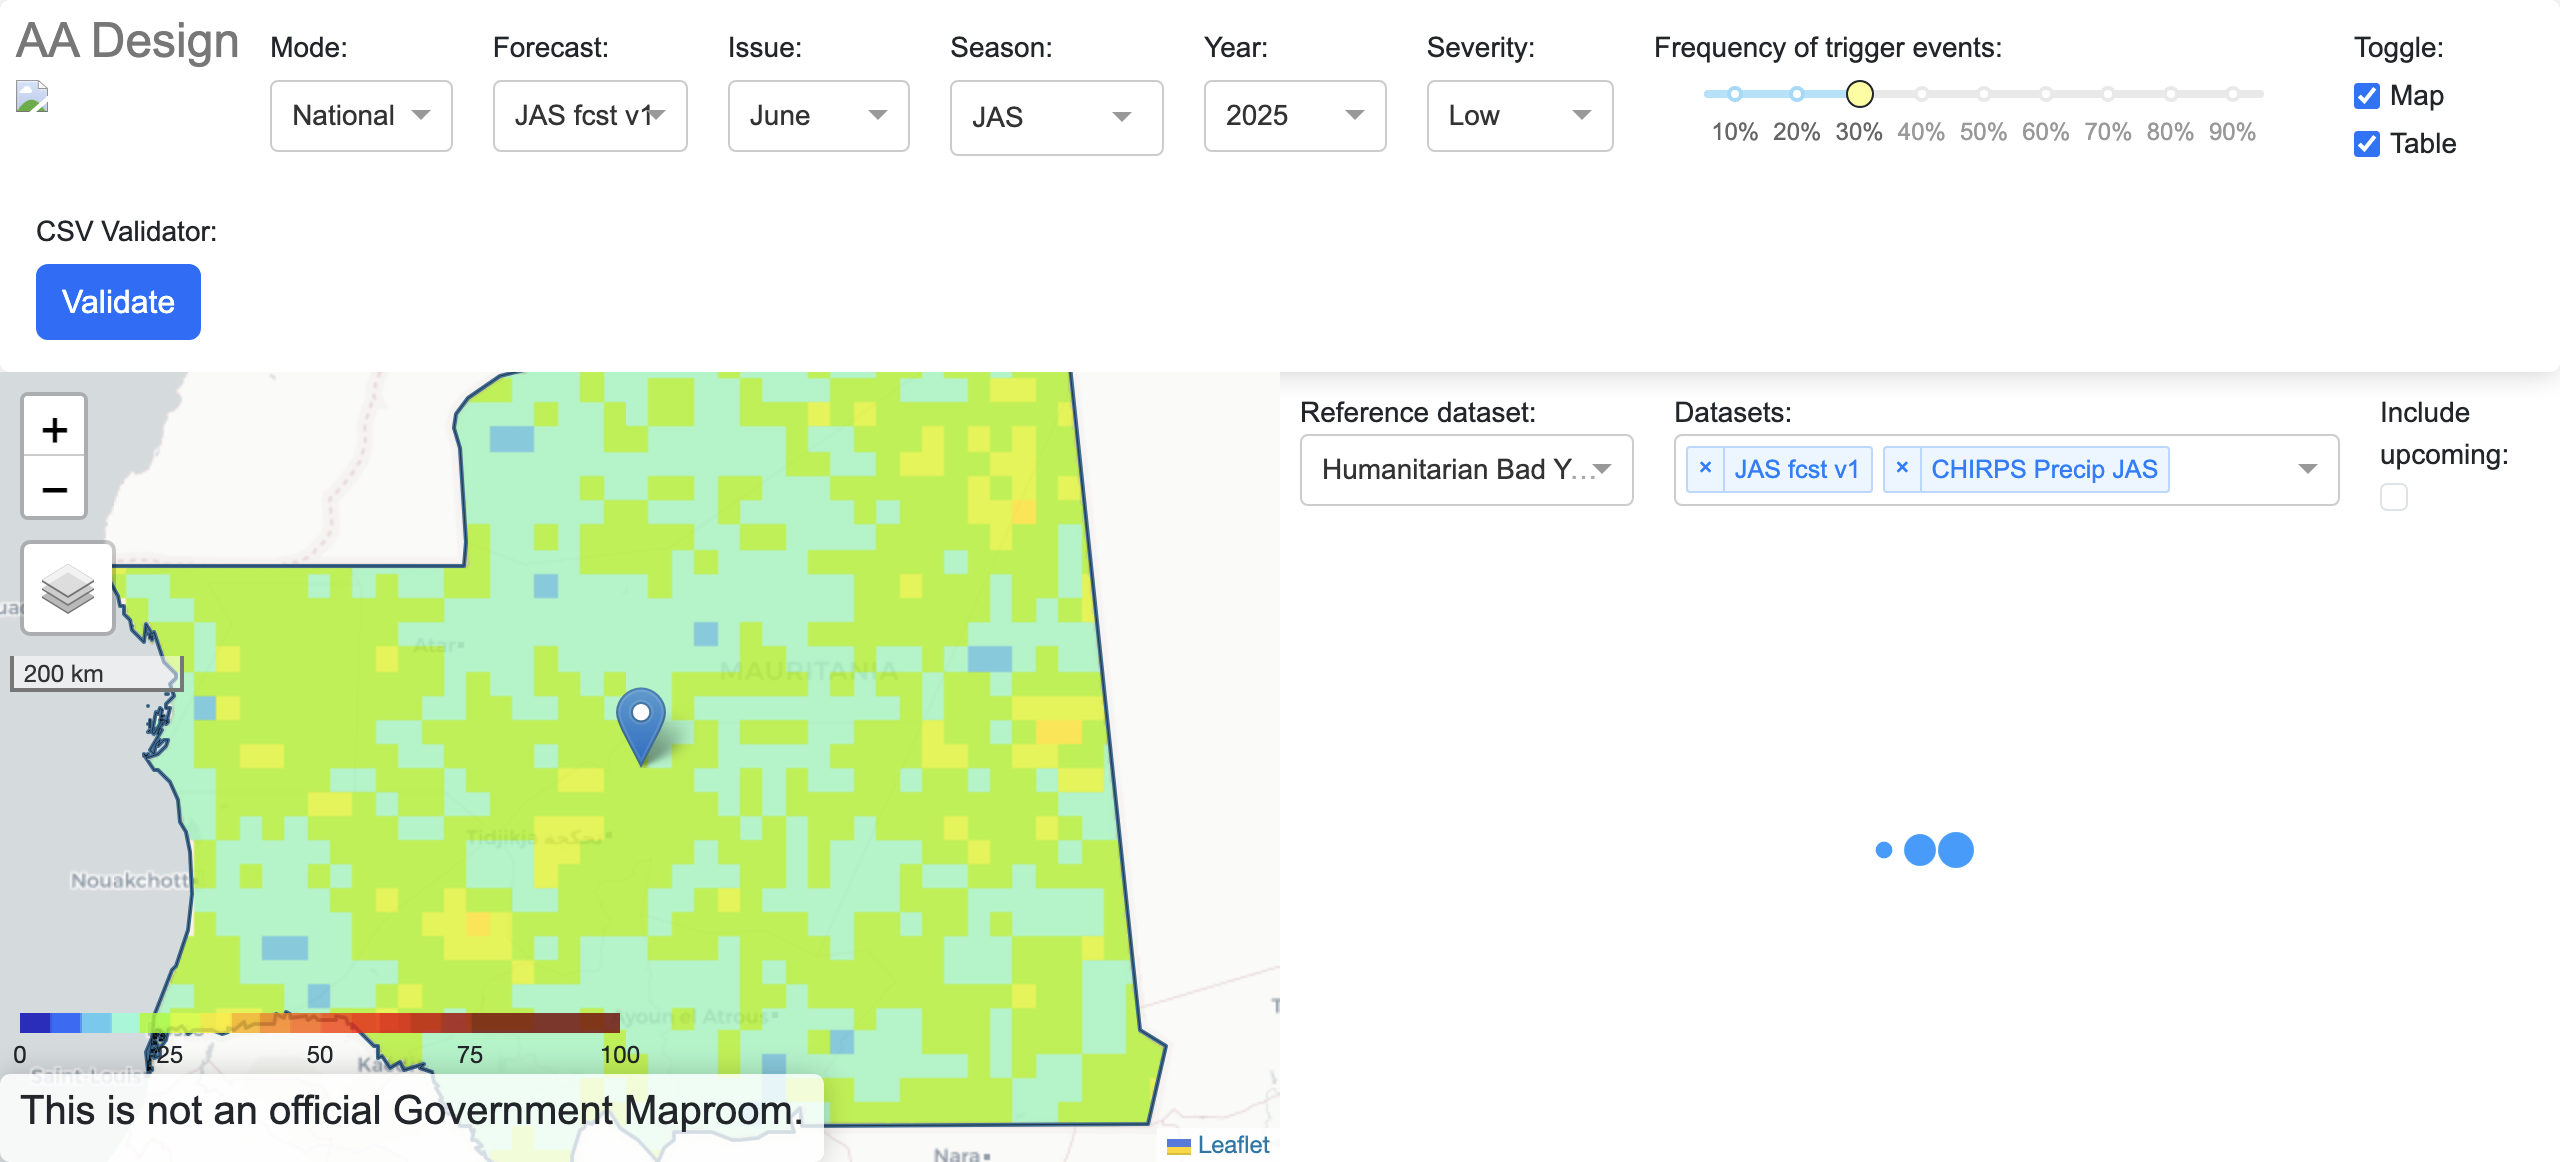The height and width of the screenshot is (1162, 2560).
Task: Zoom in on the map
Action: coord(55,430)
